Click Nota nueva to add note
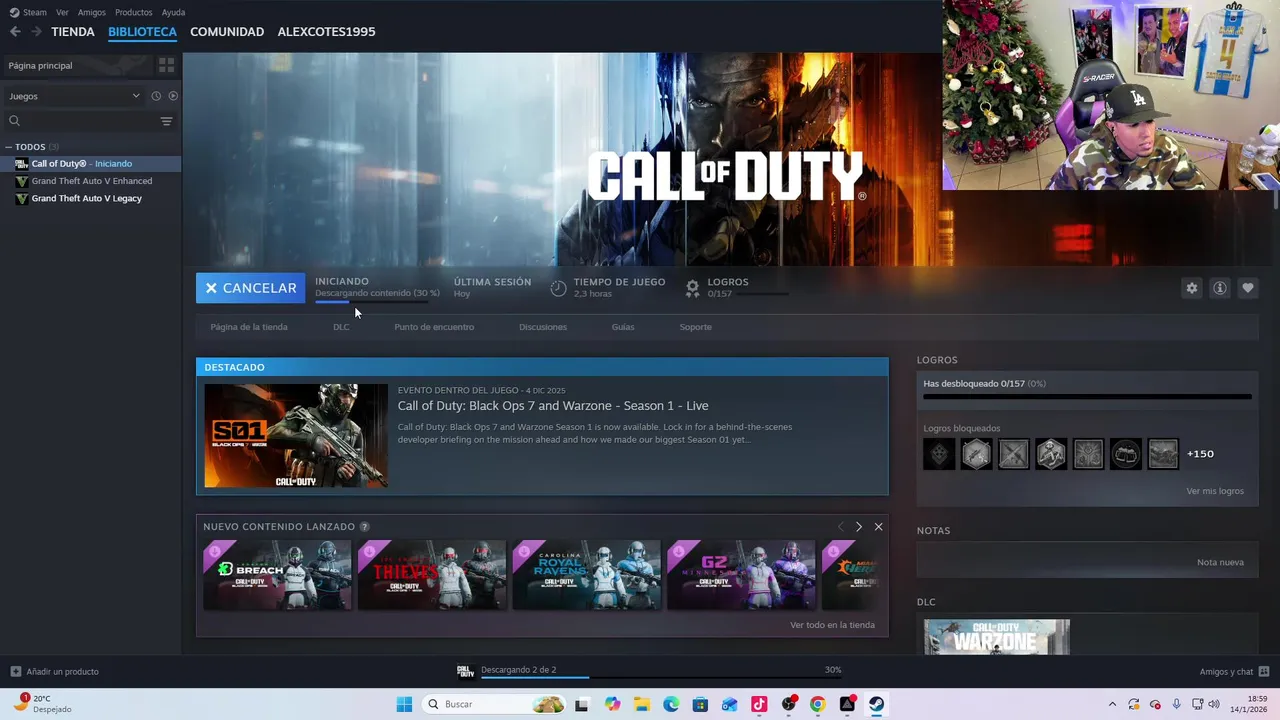 click(1220, 562)
